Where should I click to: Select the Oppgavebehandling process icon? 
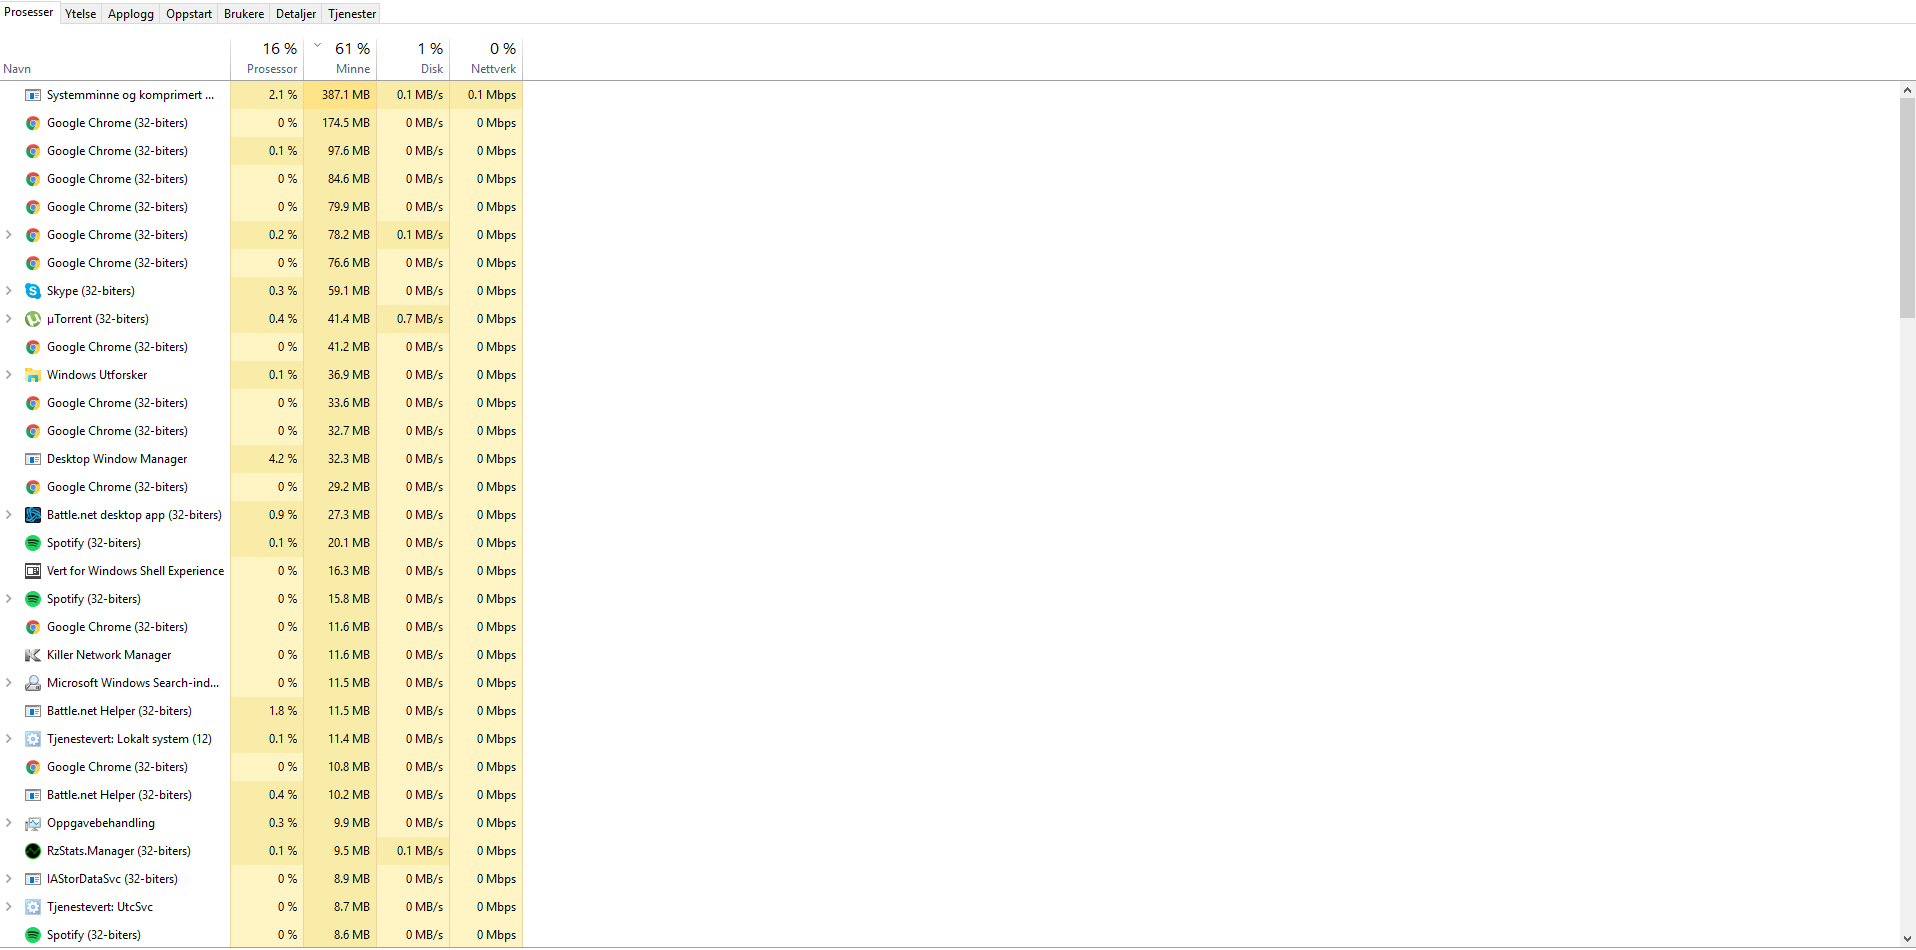(33, 823)
